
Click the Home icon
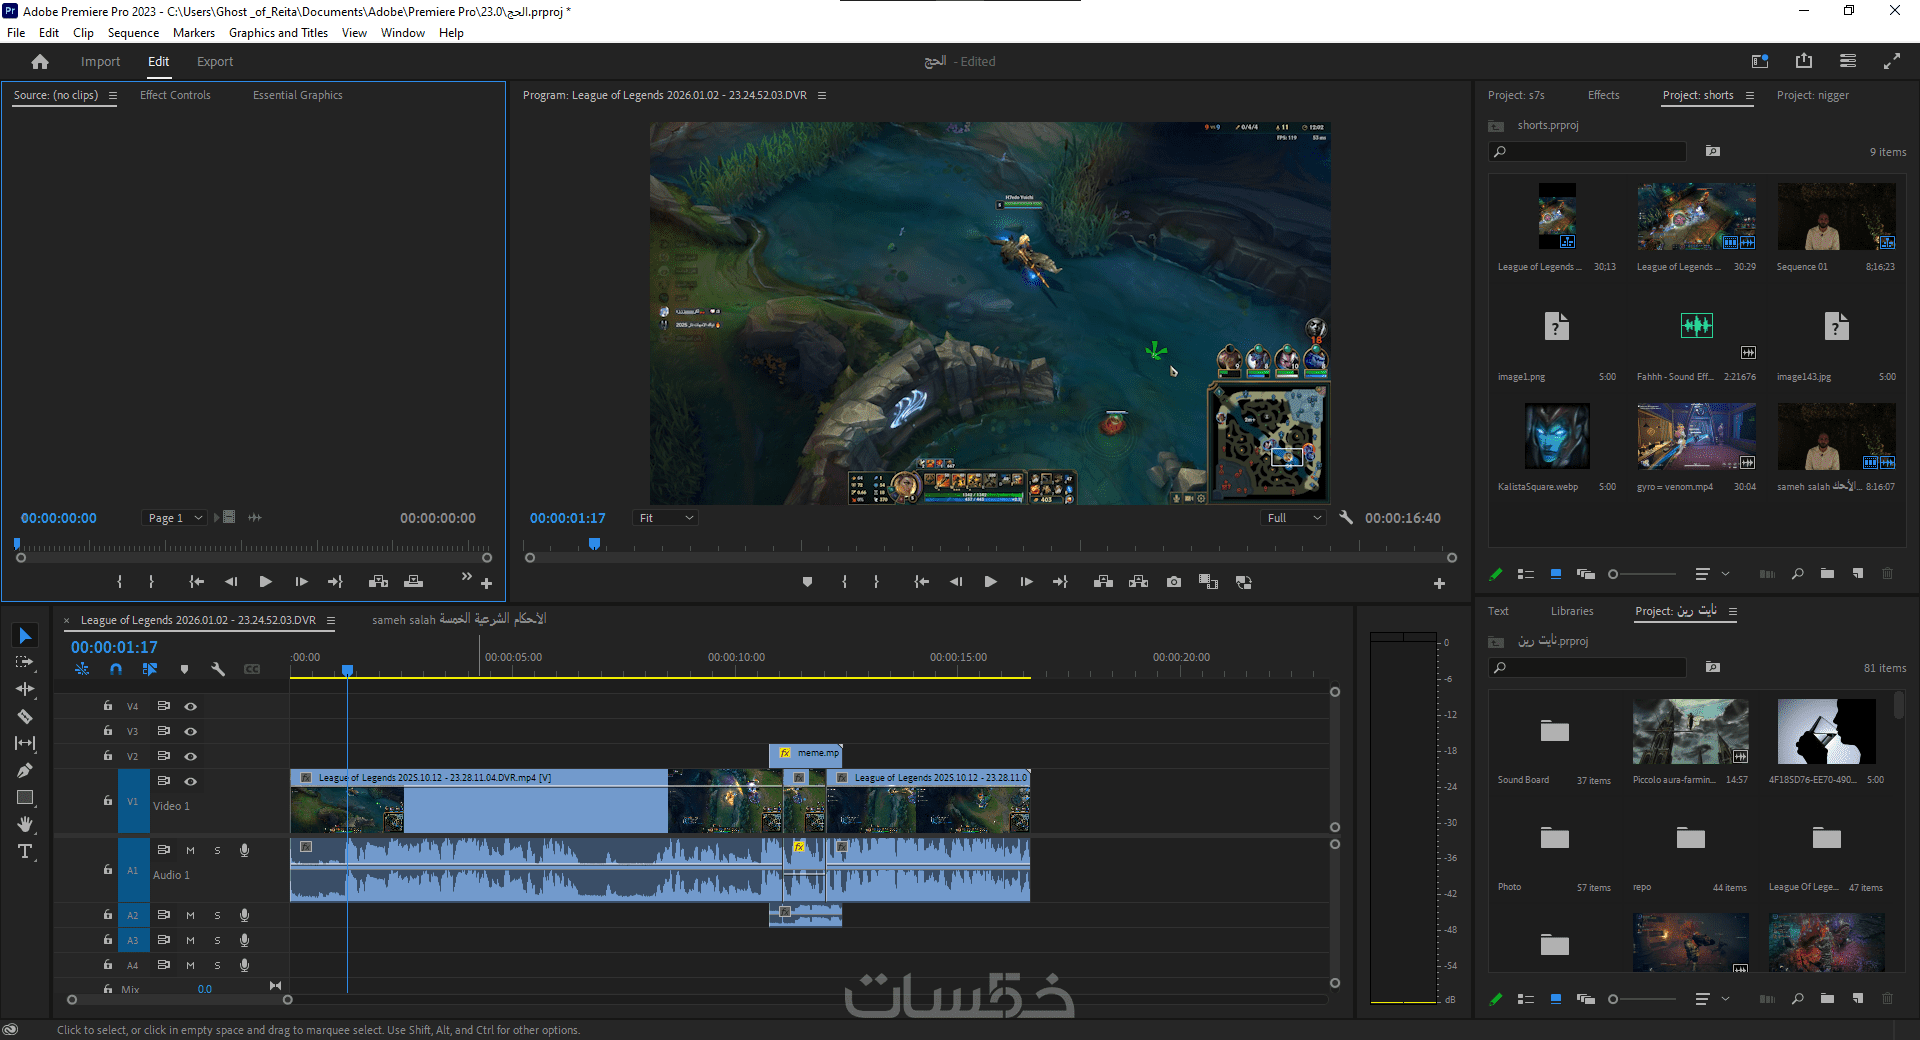40,62
